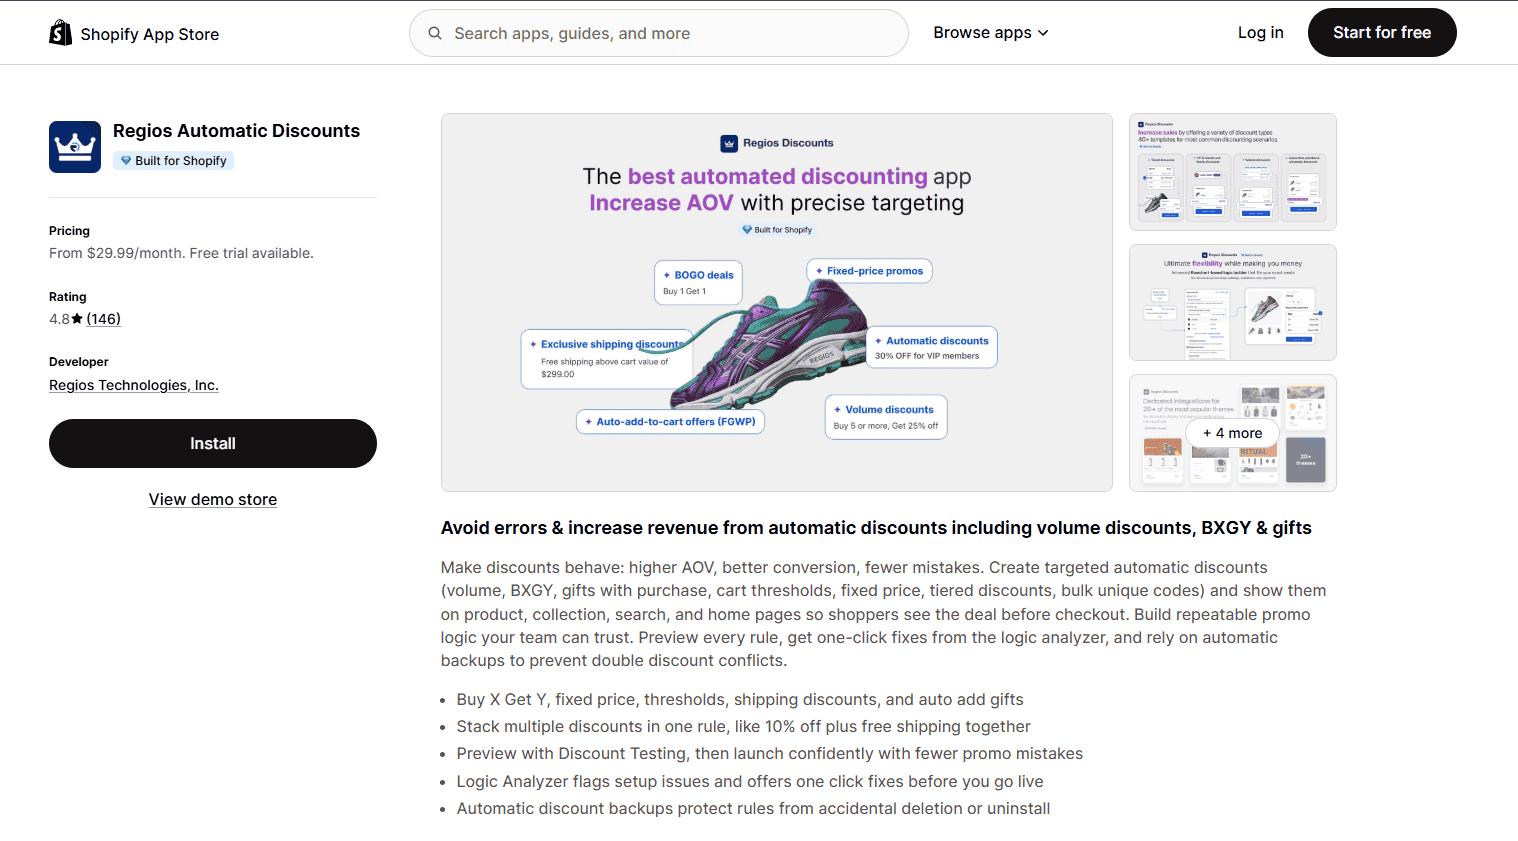Click the Fixed-price promos callout

(x=869, y=271)
